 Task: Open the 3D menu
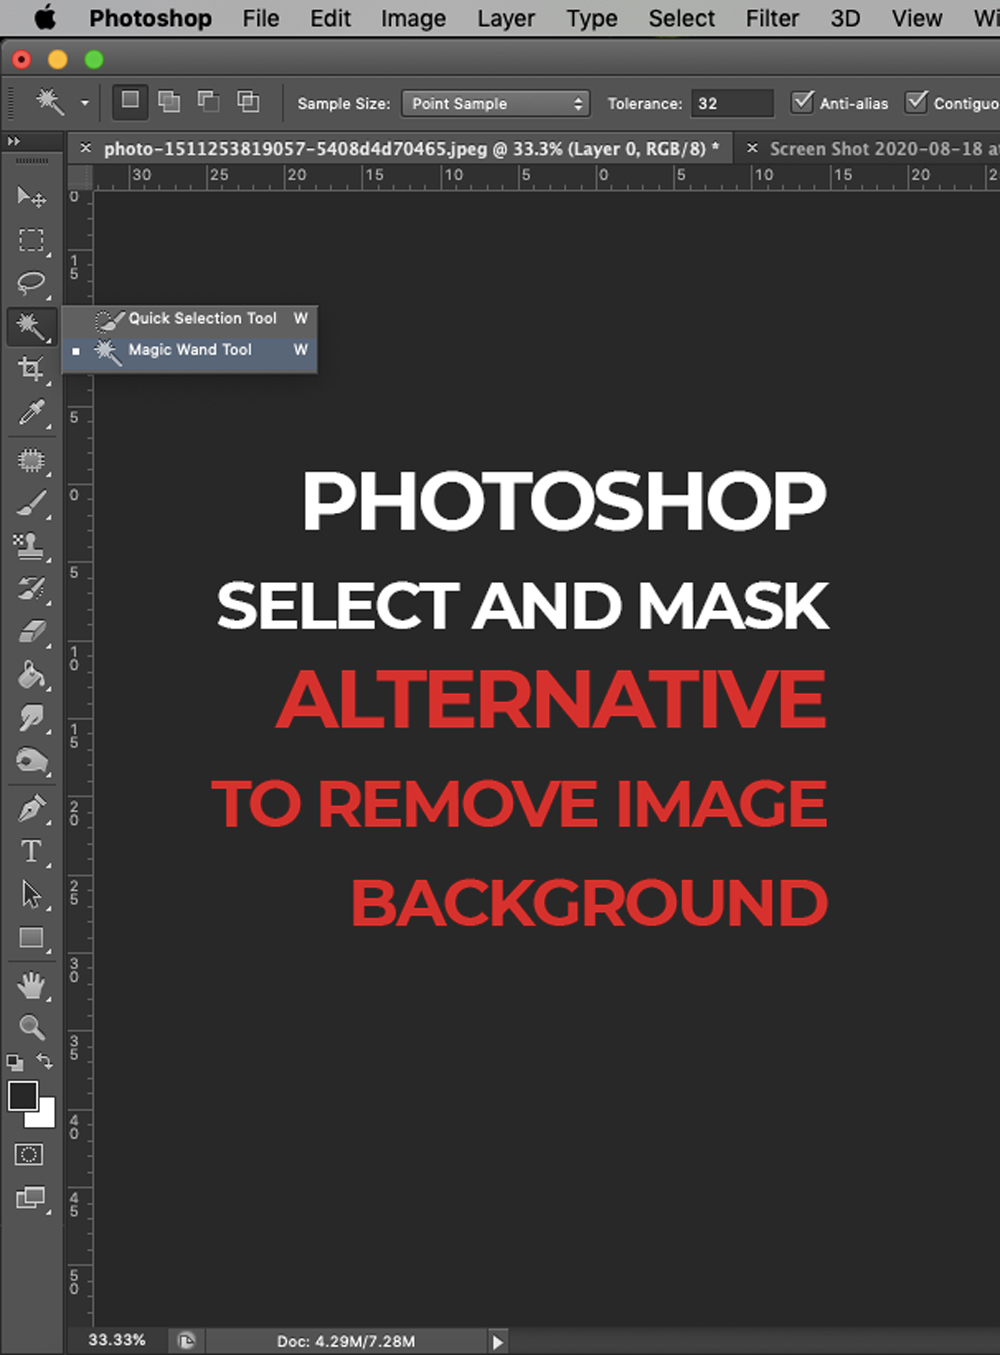coord(845,18)
